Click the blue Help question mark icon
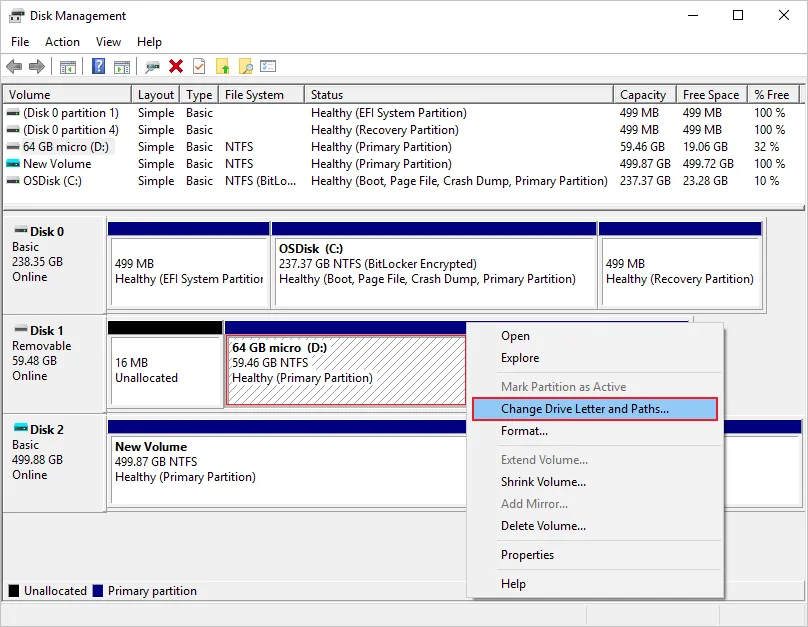This screenshot has height=627, width=808. click(x=99, y=67)
